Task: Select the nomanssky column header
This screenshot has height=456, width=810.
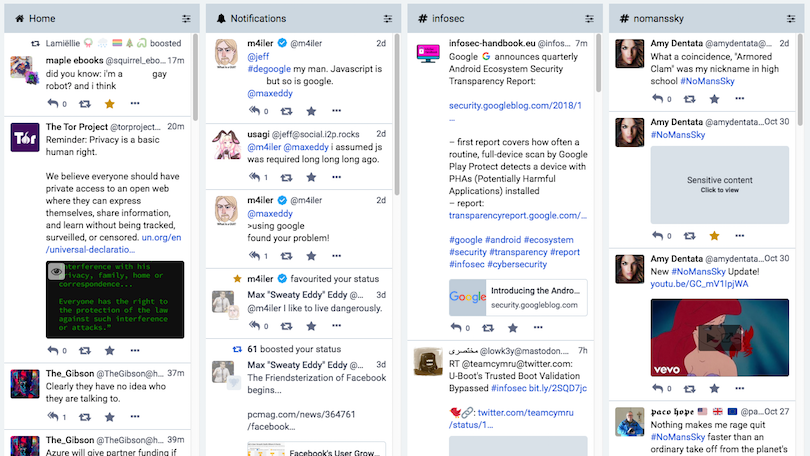Action: (x=705, y=19)
